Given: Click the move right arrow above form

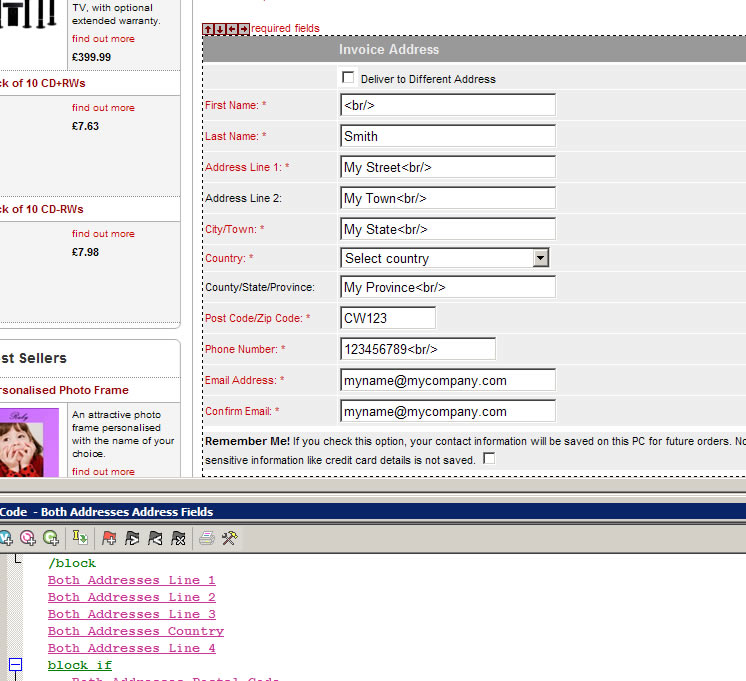Looking at the screenshot, I should coord(244,29).
